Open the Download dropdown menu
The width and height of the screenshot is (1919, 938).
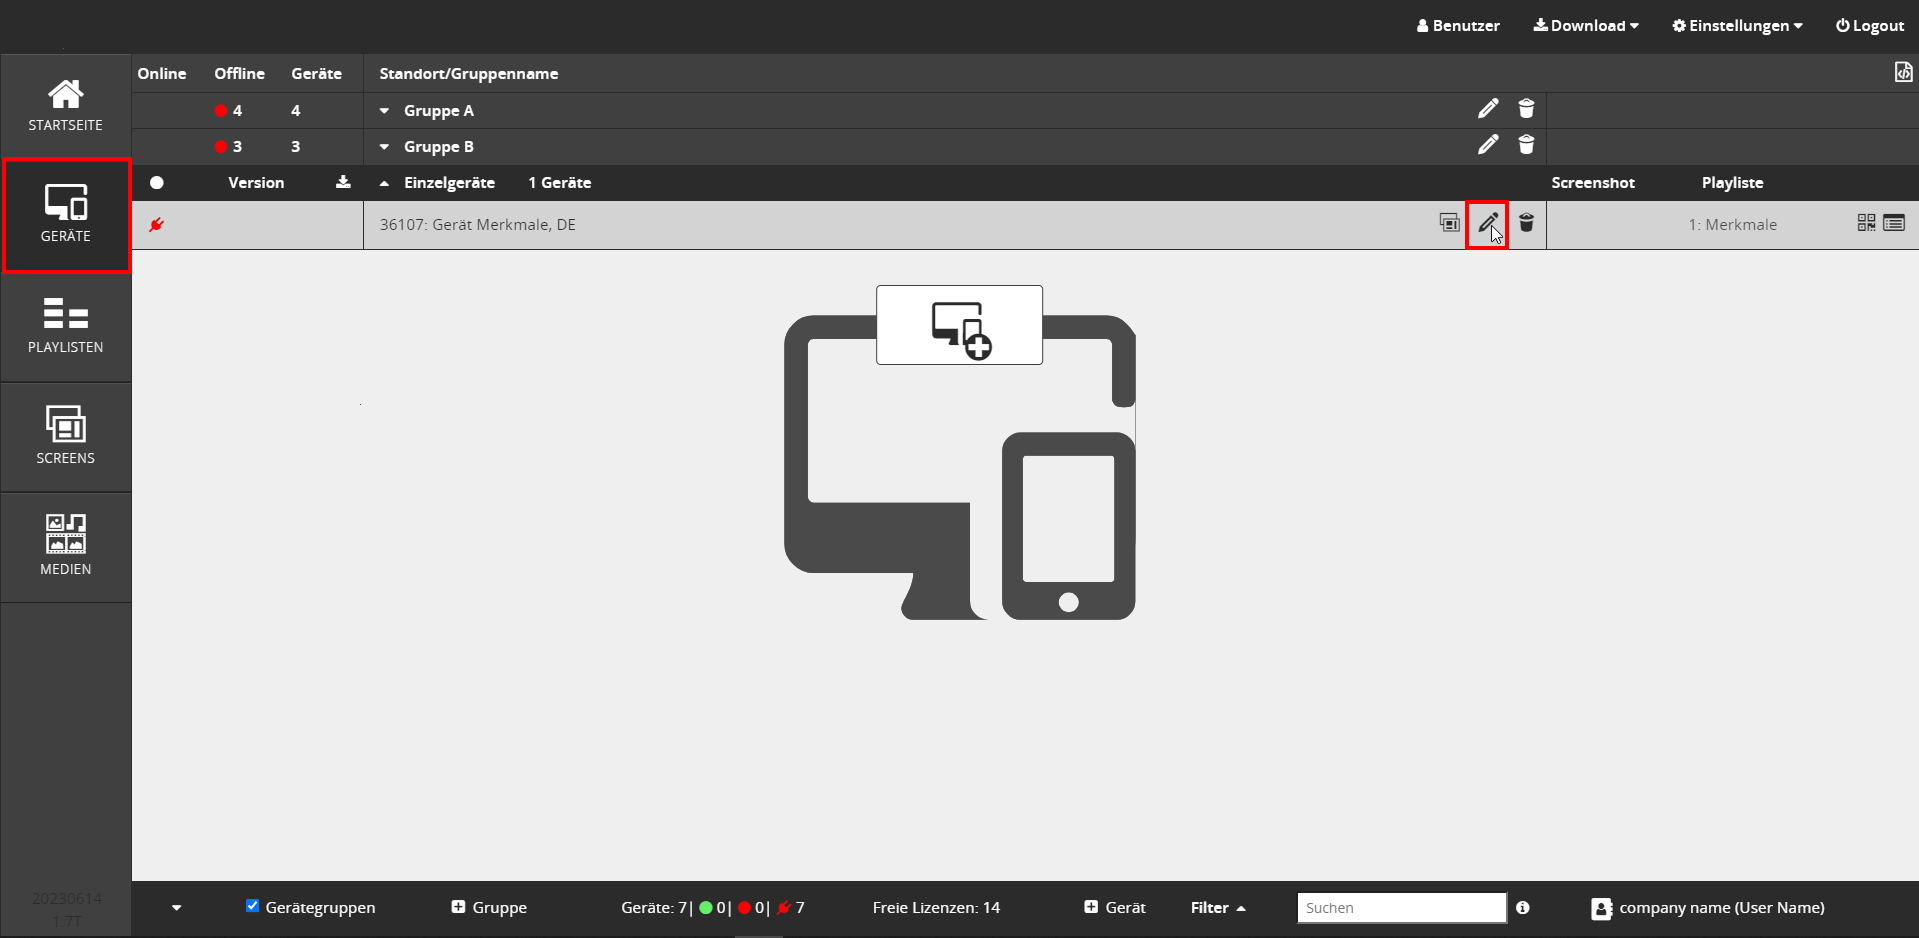click(1586, 26)
